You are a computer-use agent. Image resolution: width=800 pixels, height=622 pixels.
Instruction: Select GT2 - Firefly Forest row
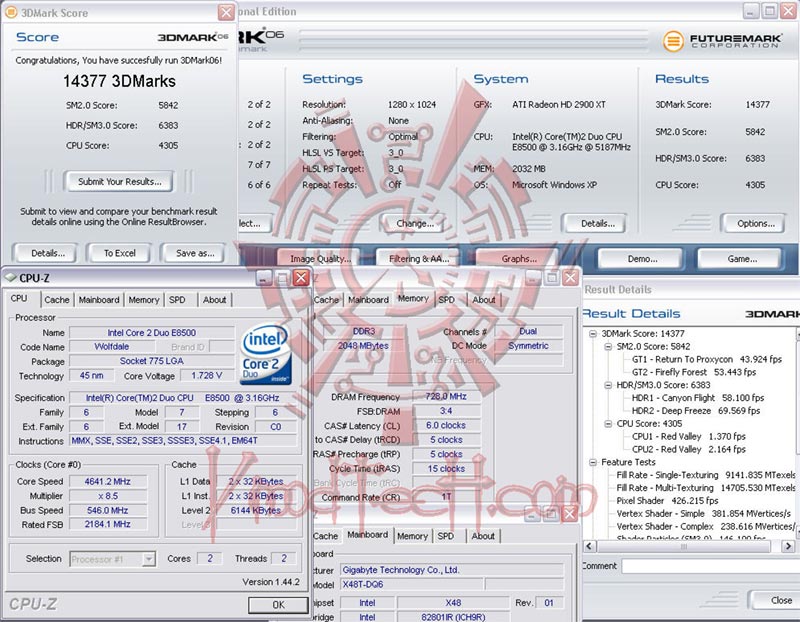click(694, 372)
